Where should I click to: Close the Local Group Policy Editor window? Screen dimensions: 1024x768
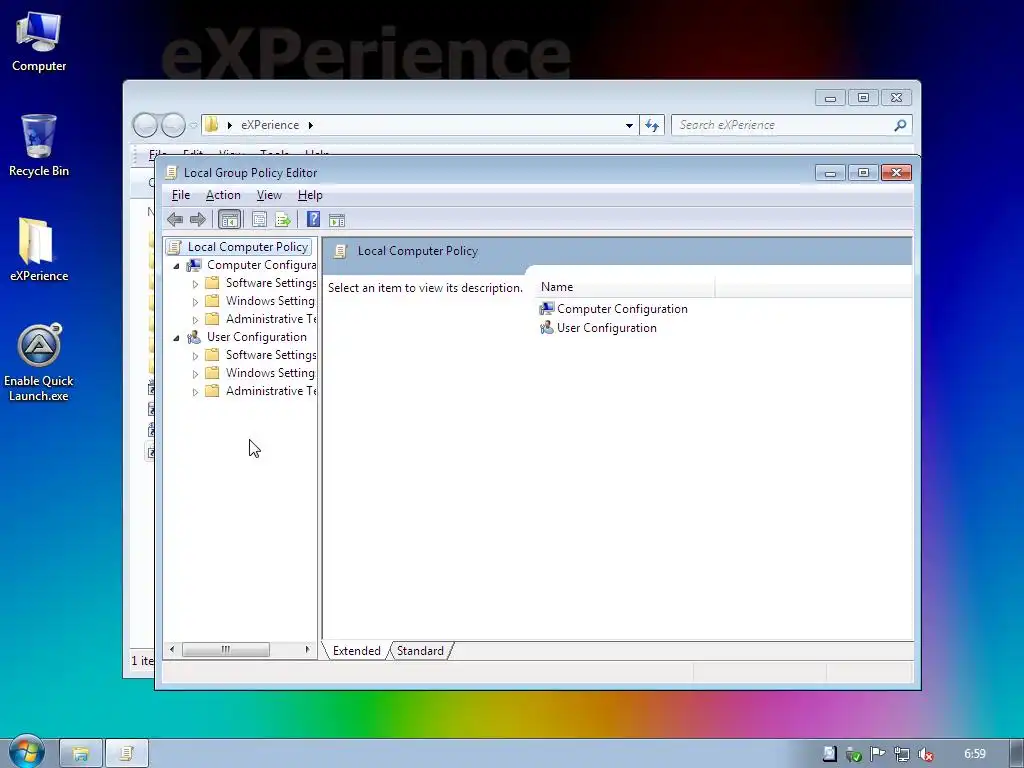(x=896, y=173)
